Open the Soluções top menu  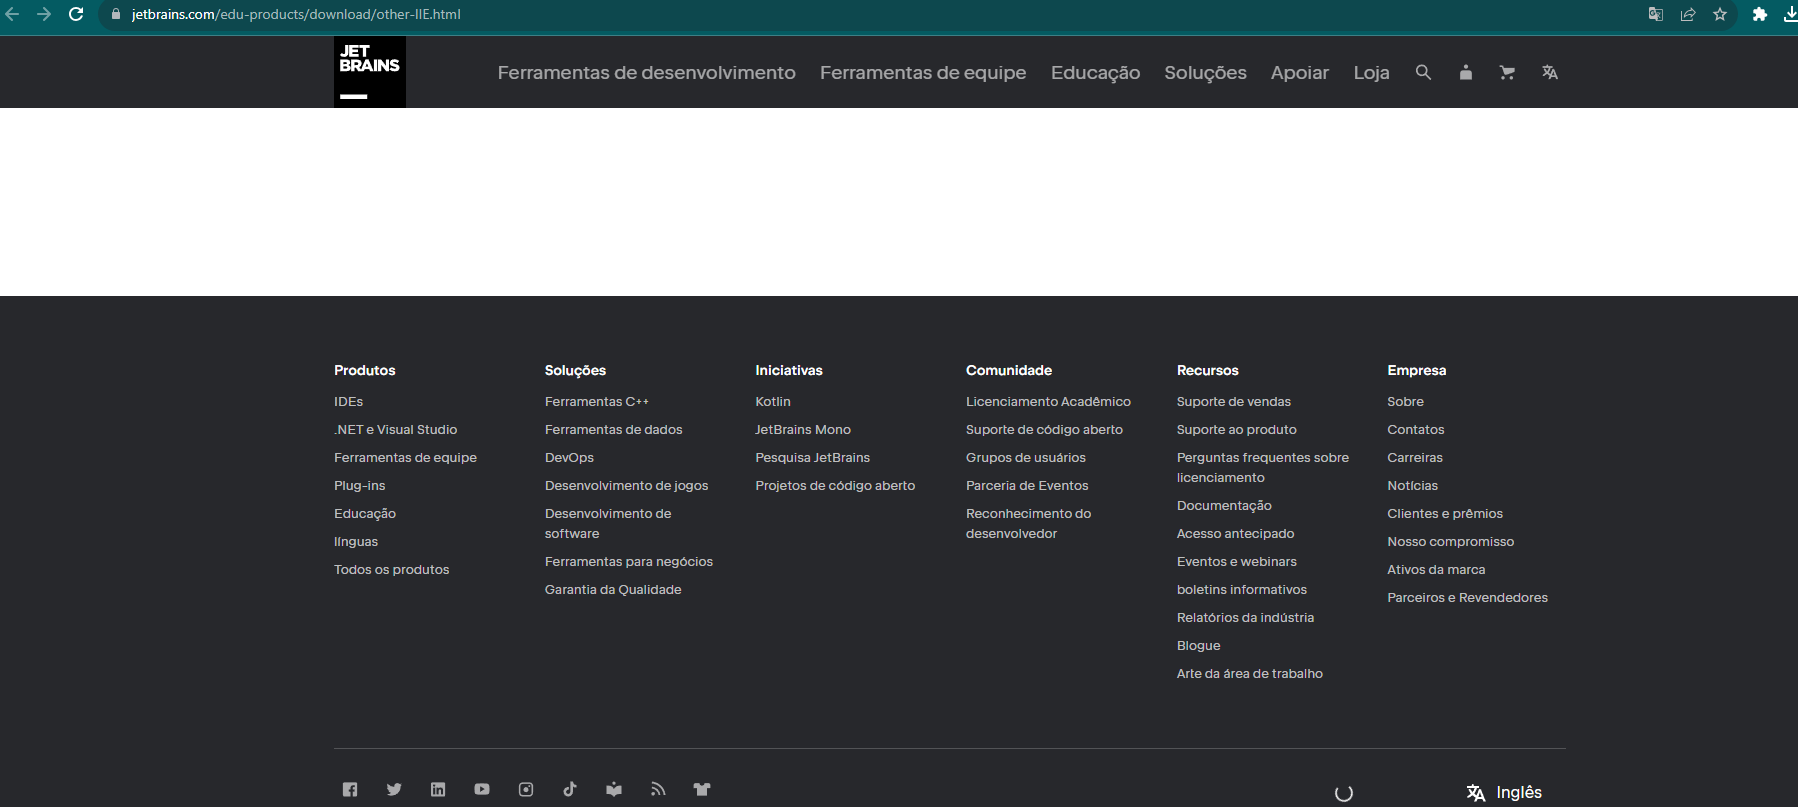tap(1205, 72)
